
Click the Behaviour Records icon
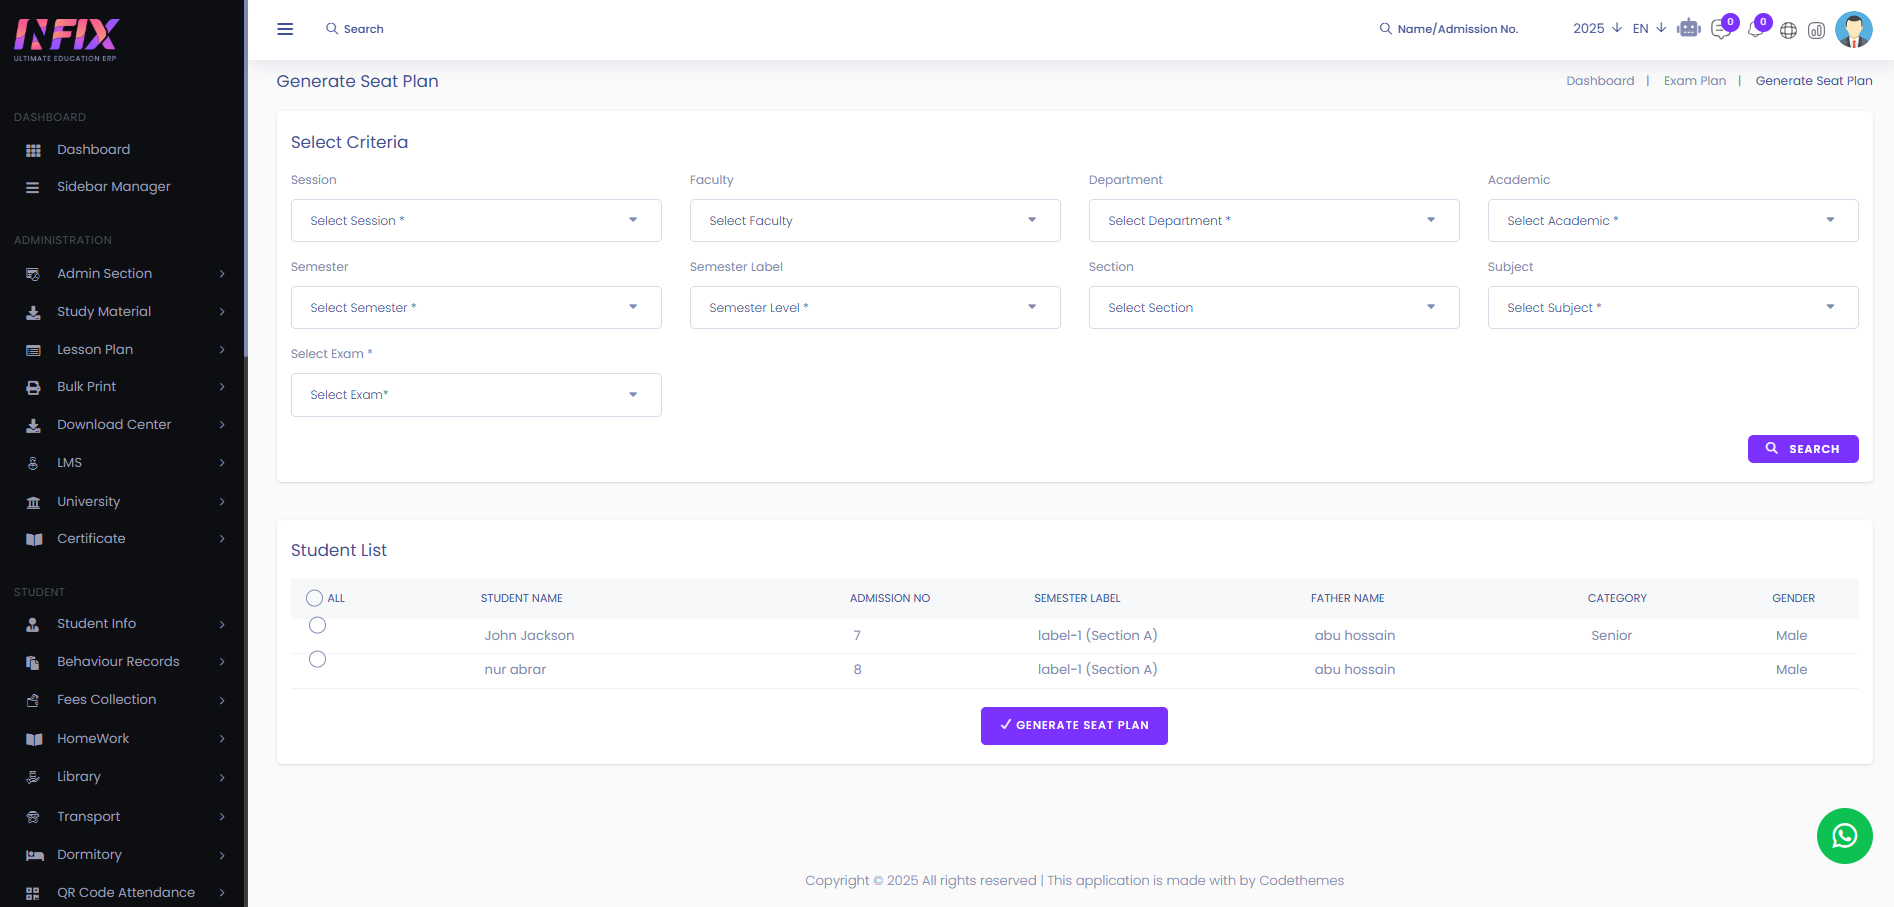tap(33, 662)
